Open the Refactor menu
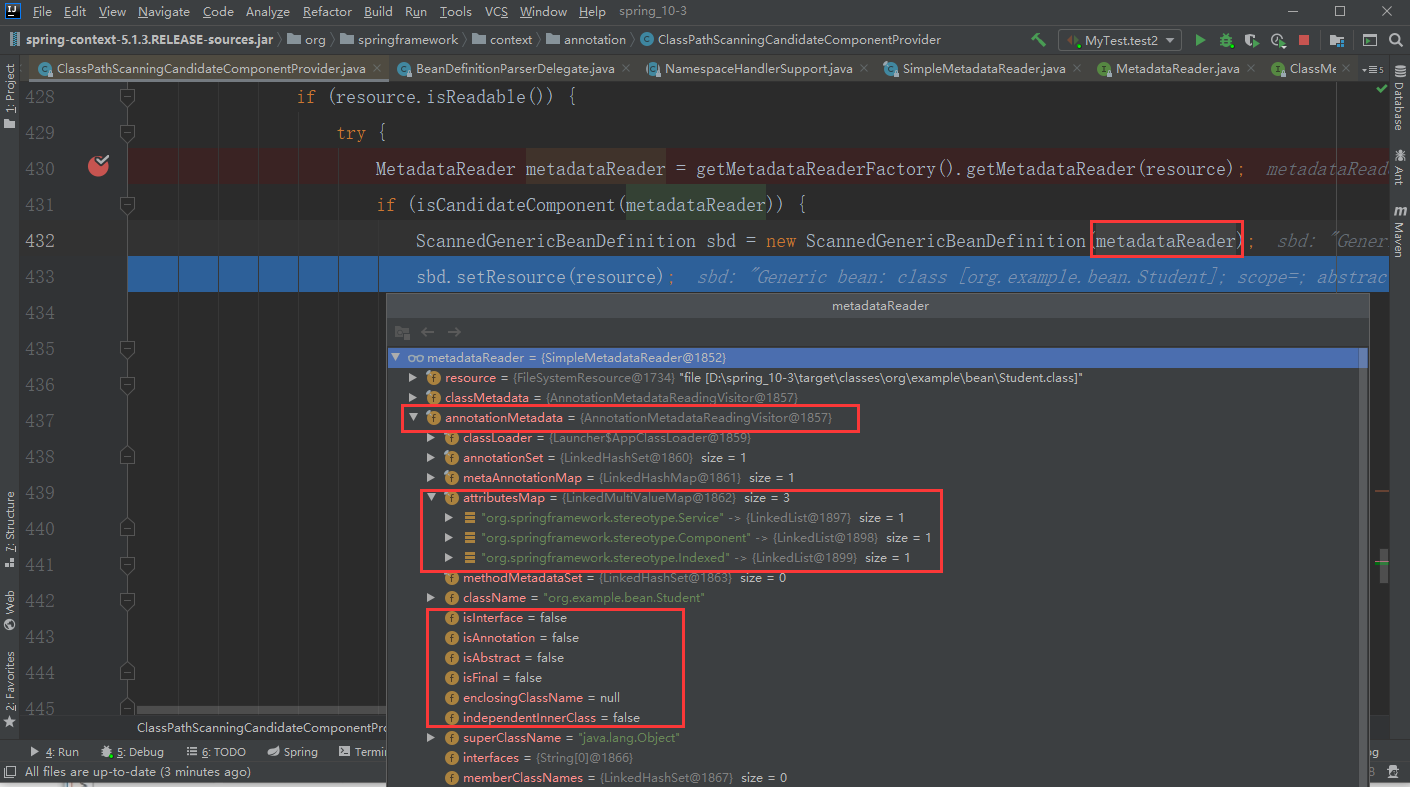The height and width of the screenshot is (787, 1410). point(327,12)
